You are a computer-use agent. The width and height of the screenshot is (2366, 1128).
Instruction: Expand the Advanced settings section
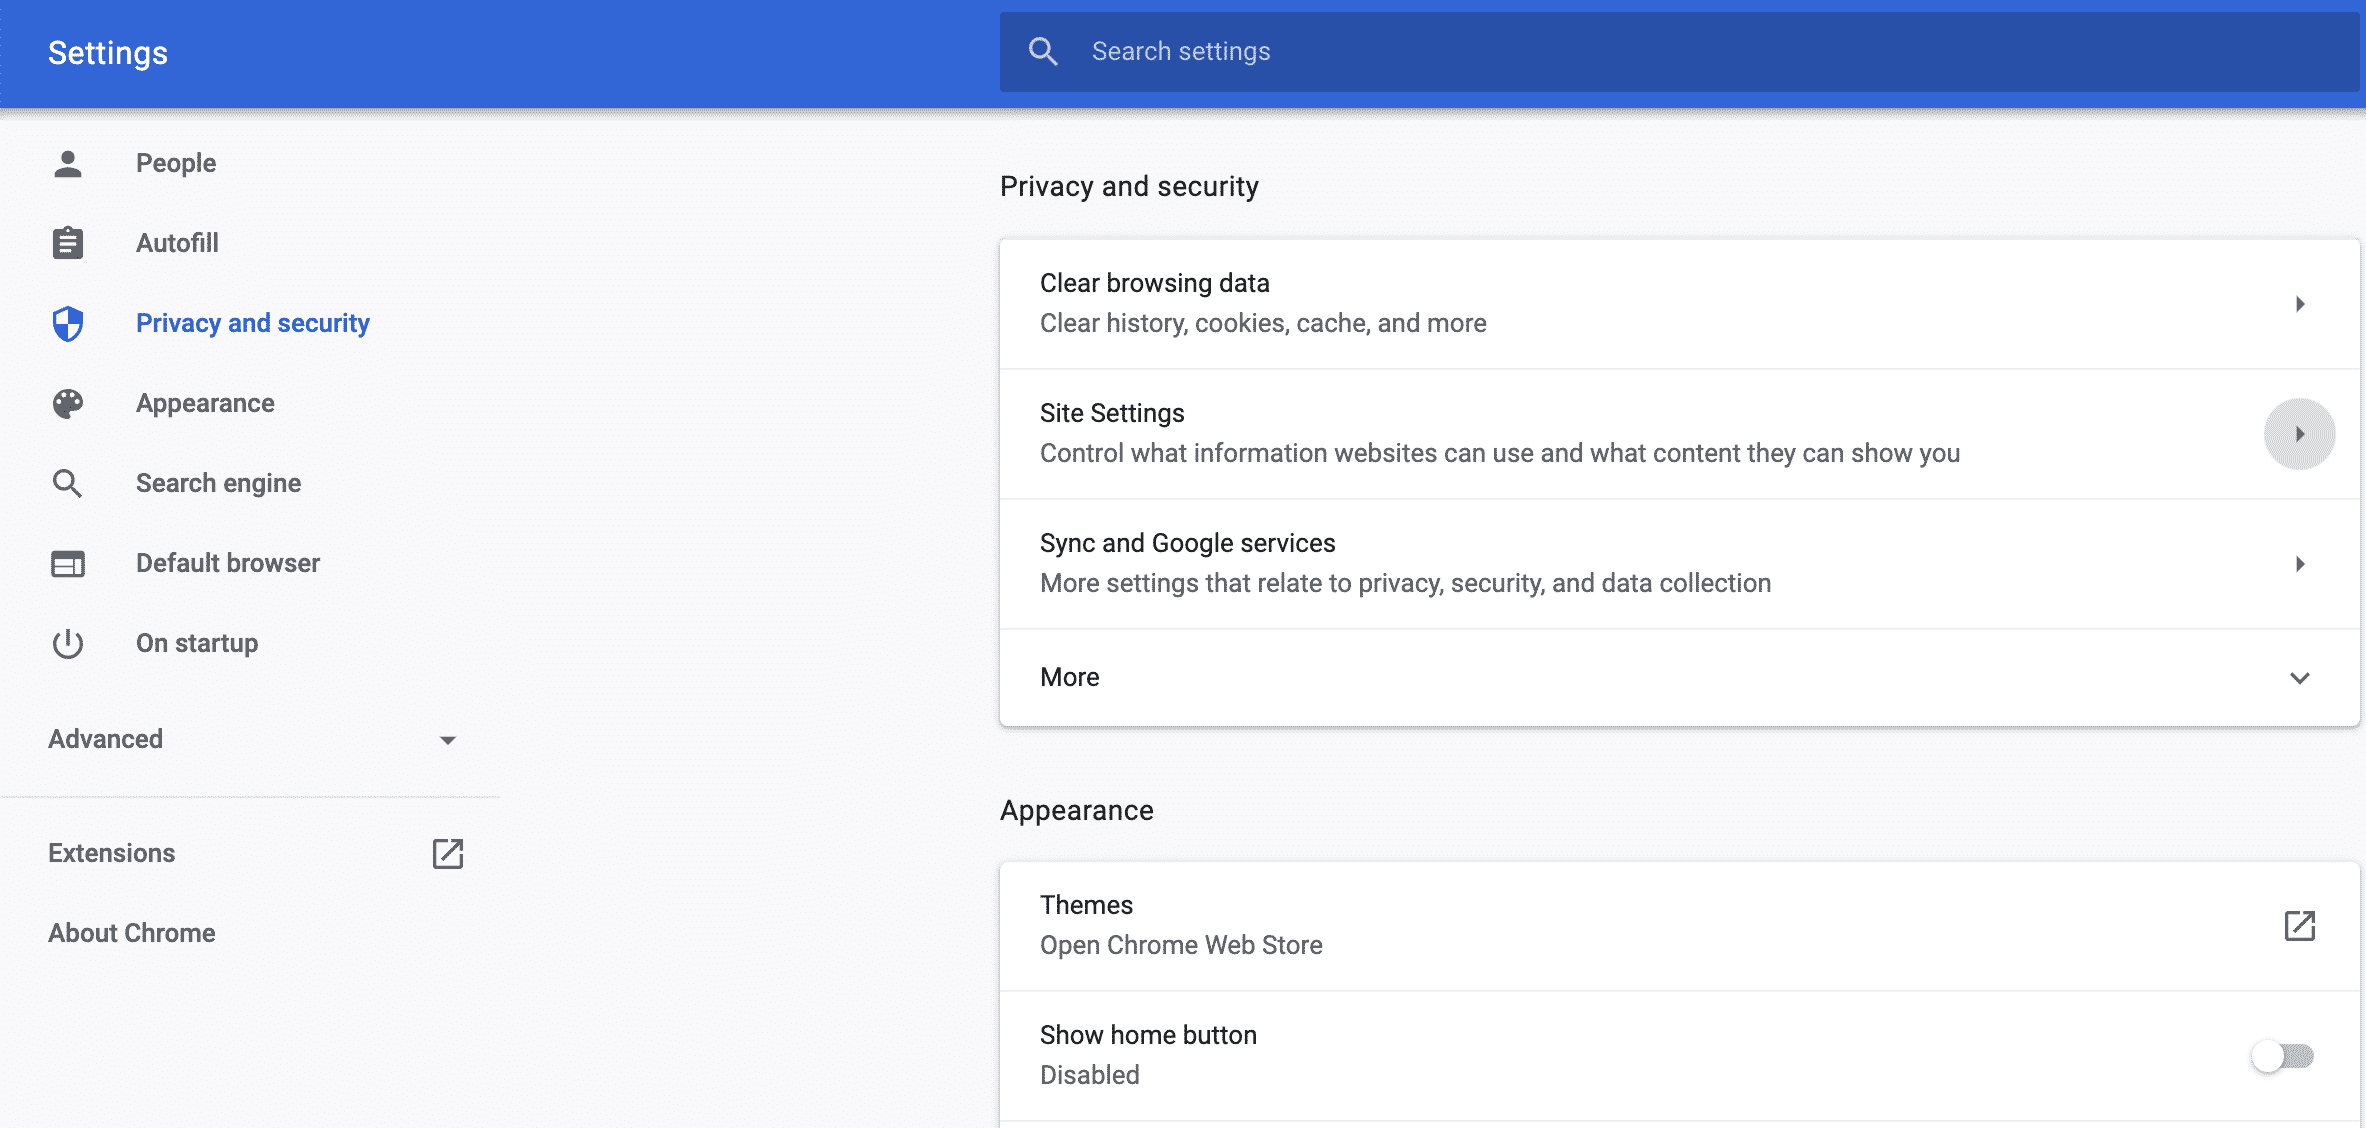point(448,740)
